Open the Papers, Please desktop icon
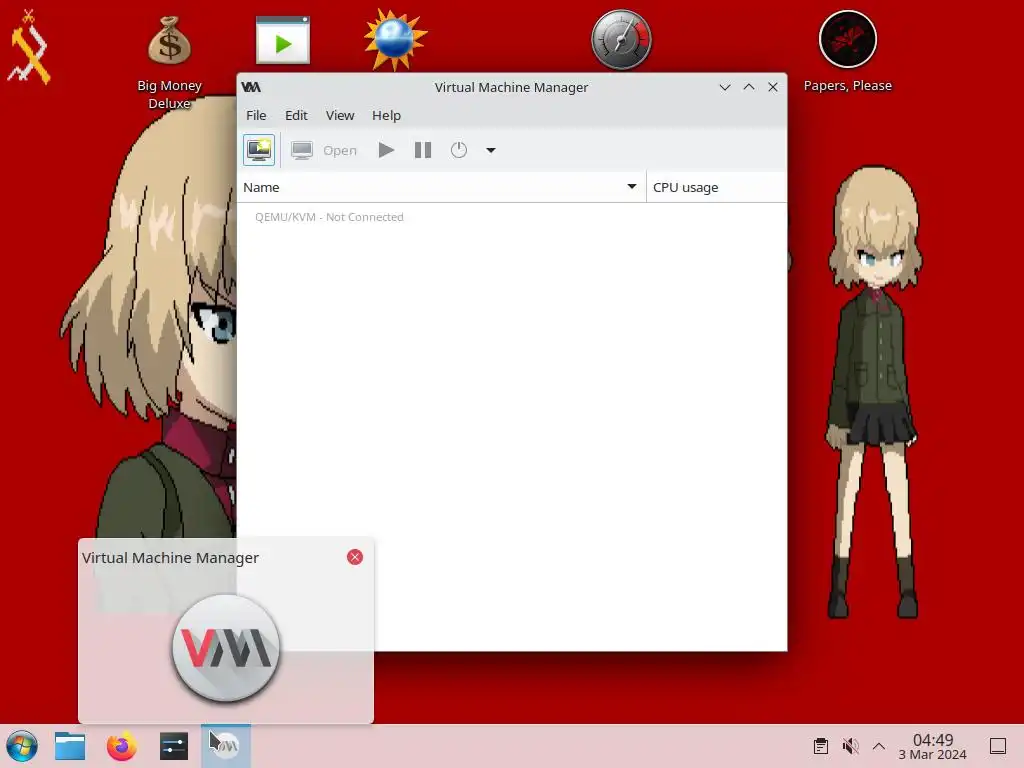 pos(848,51)
